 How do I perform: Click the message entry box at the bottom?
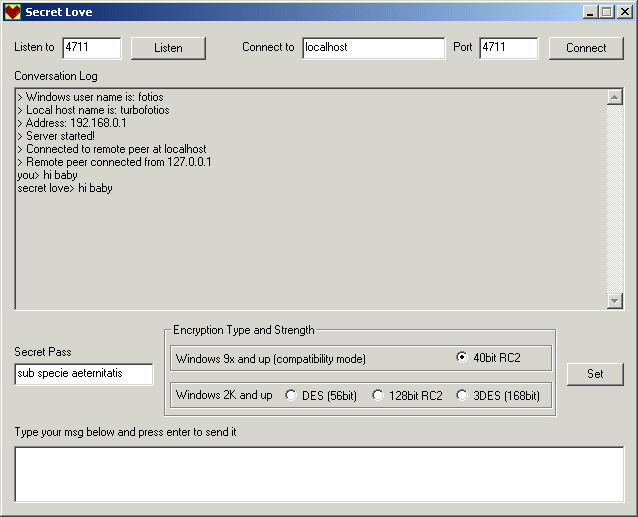pyautogui.click(x=318, y=473)
